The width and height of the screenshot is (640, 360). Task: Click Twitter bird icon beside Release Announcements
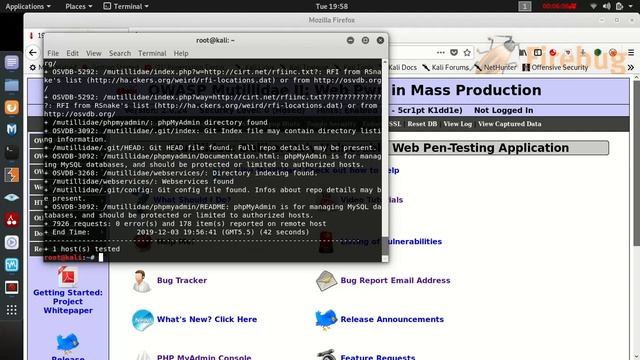[x=326, y=320]
